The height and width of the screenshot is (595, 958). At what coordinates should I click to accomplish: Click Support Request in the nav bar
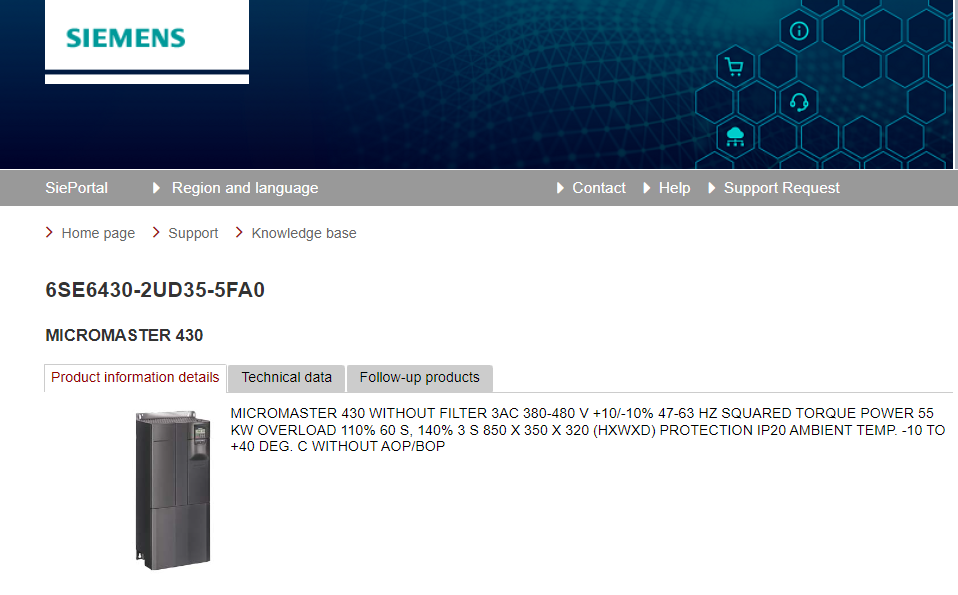[x=781, y=188]
